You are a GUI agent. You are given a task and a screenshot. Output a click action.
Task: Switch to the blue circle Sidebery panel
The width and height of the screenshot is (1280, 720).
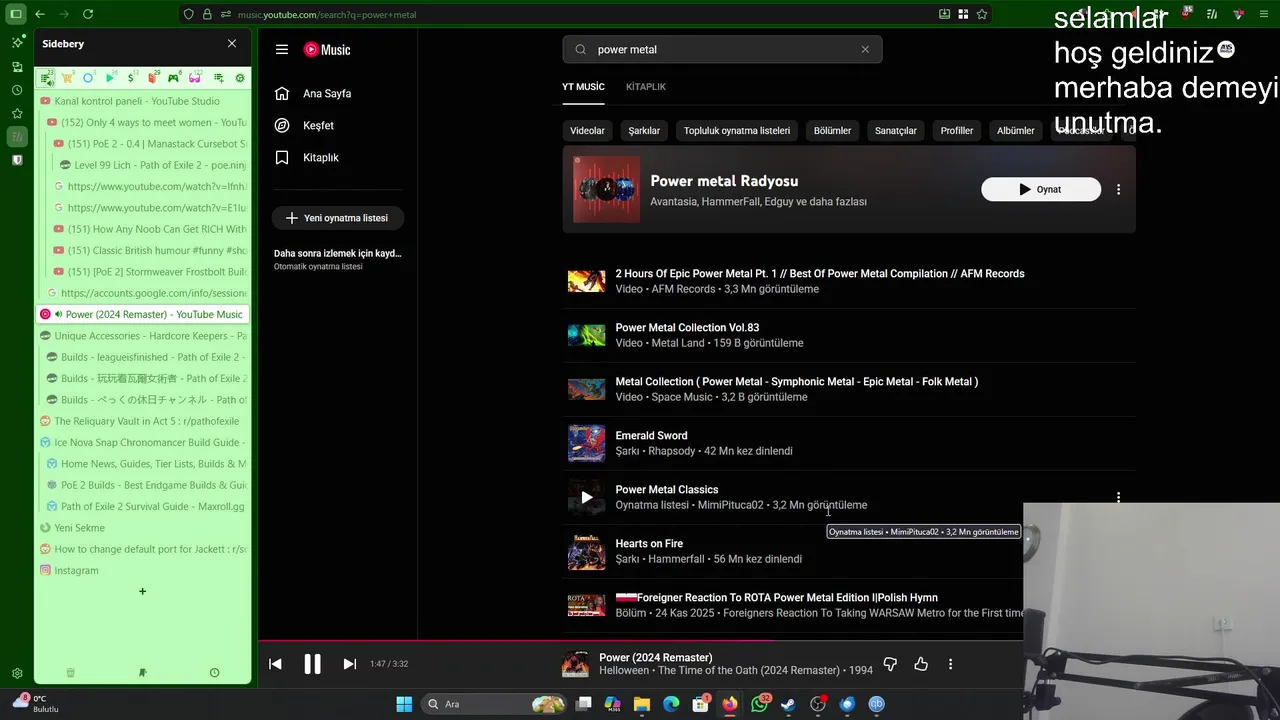tap(88, 78)
